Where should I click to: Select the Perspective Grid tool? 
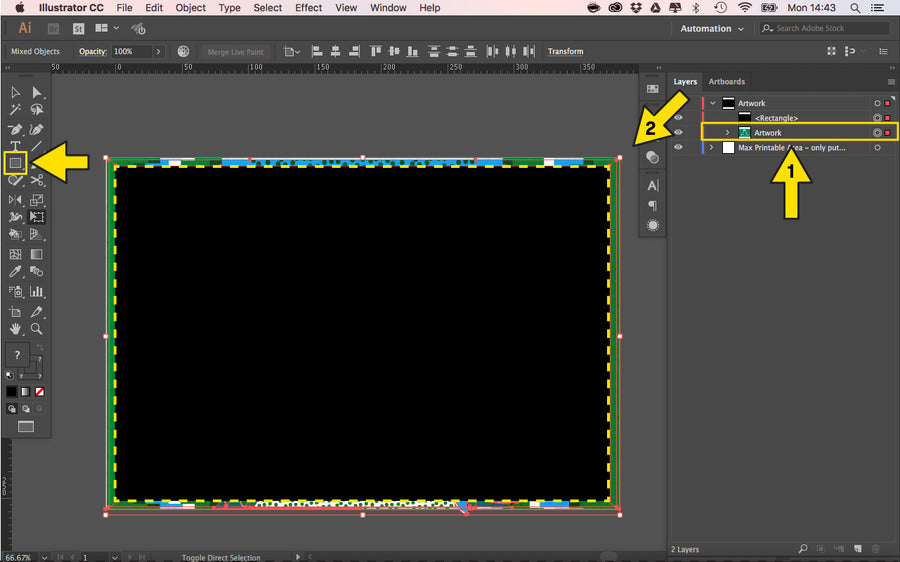pyautogui.click(x=37, y=234)
